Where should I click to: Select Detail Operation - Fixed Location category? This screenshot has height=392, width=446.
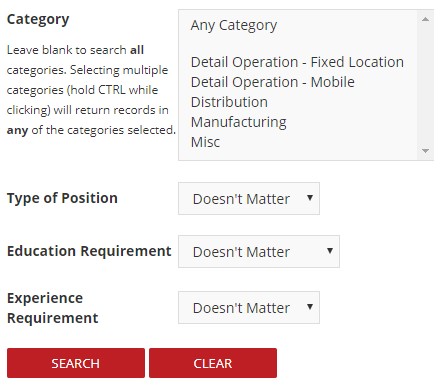298,62
